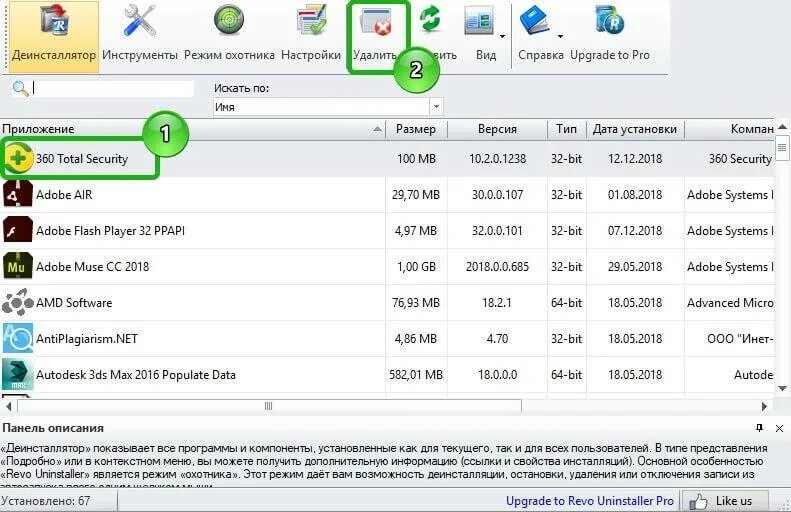The image size is (791, 512).
Task: Sort by Тип column header
Action: pos(567,129)
